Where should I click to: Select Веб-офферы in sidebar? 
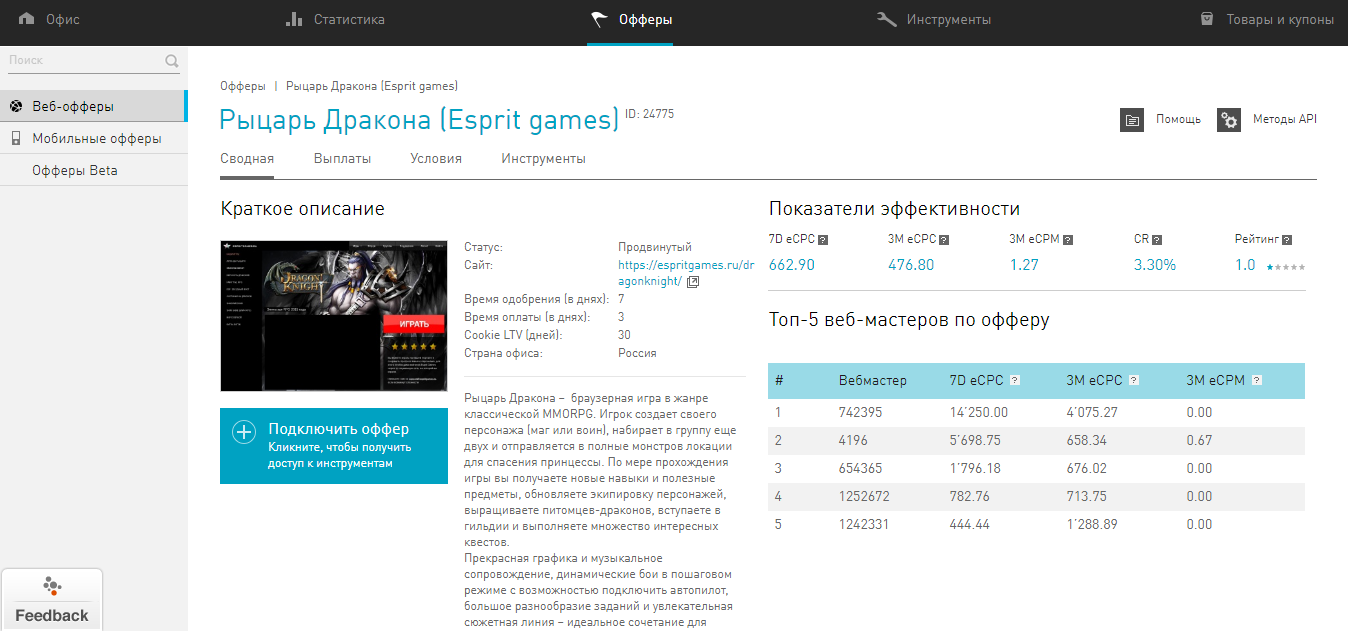tap(93, 106)
